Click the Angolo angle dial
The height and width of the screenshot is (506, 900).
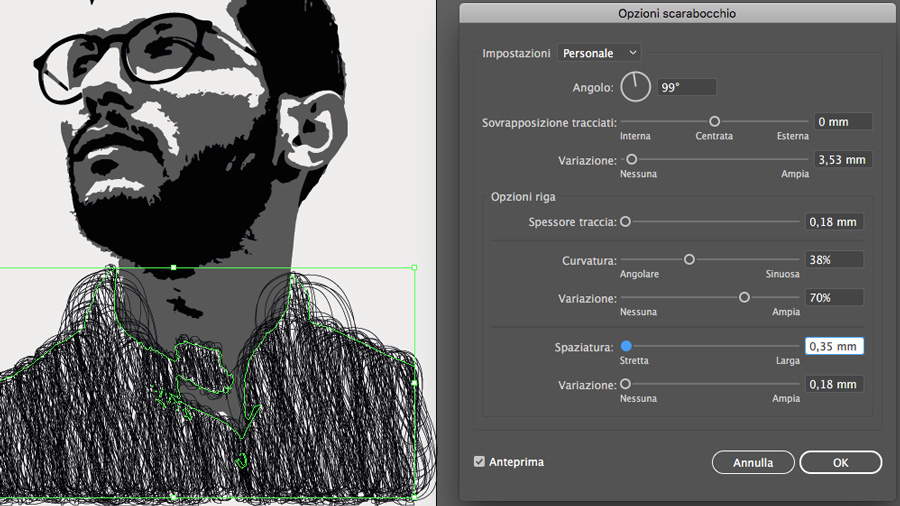pos(635,87)
